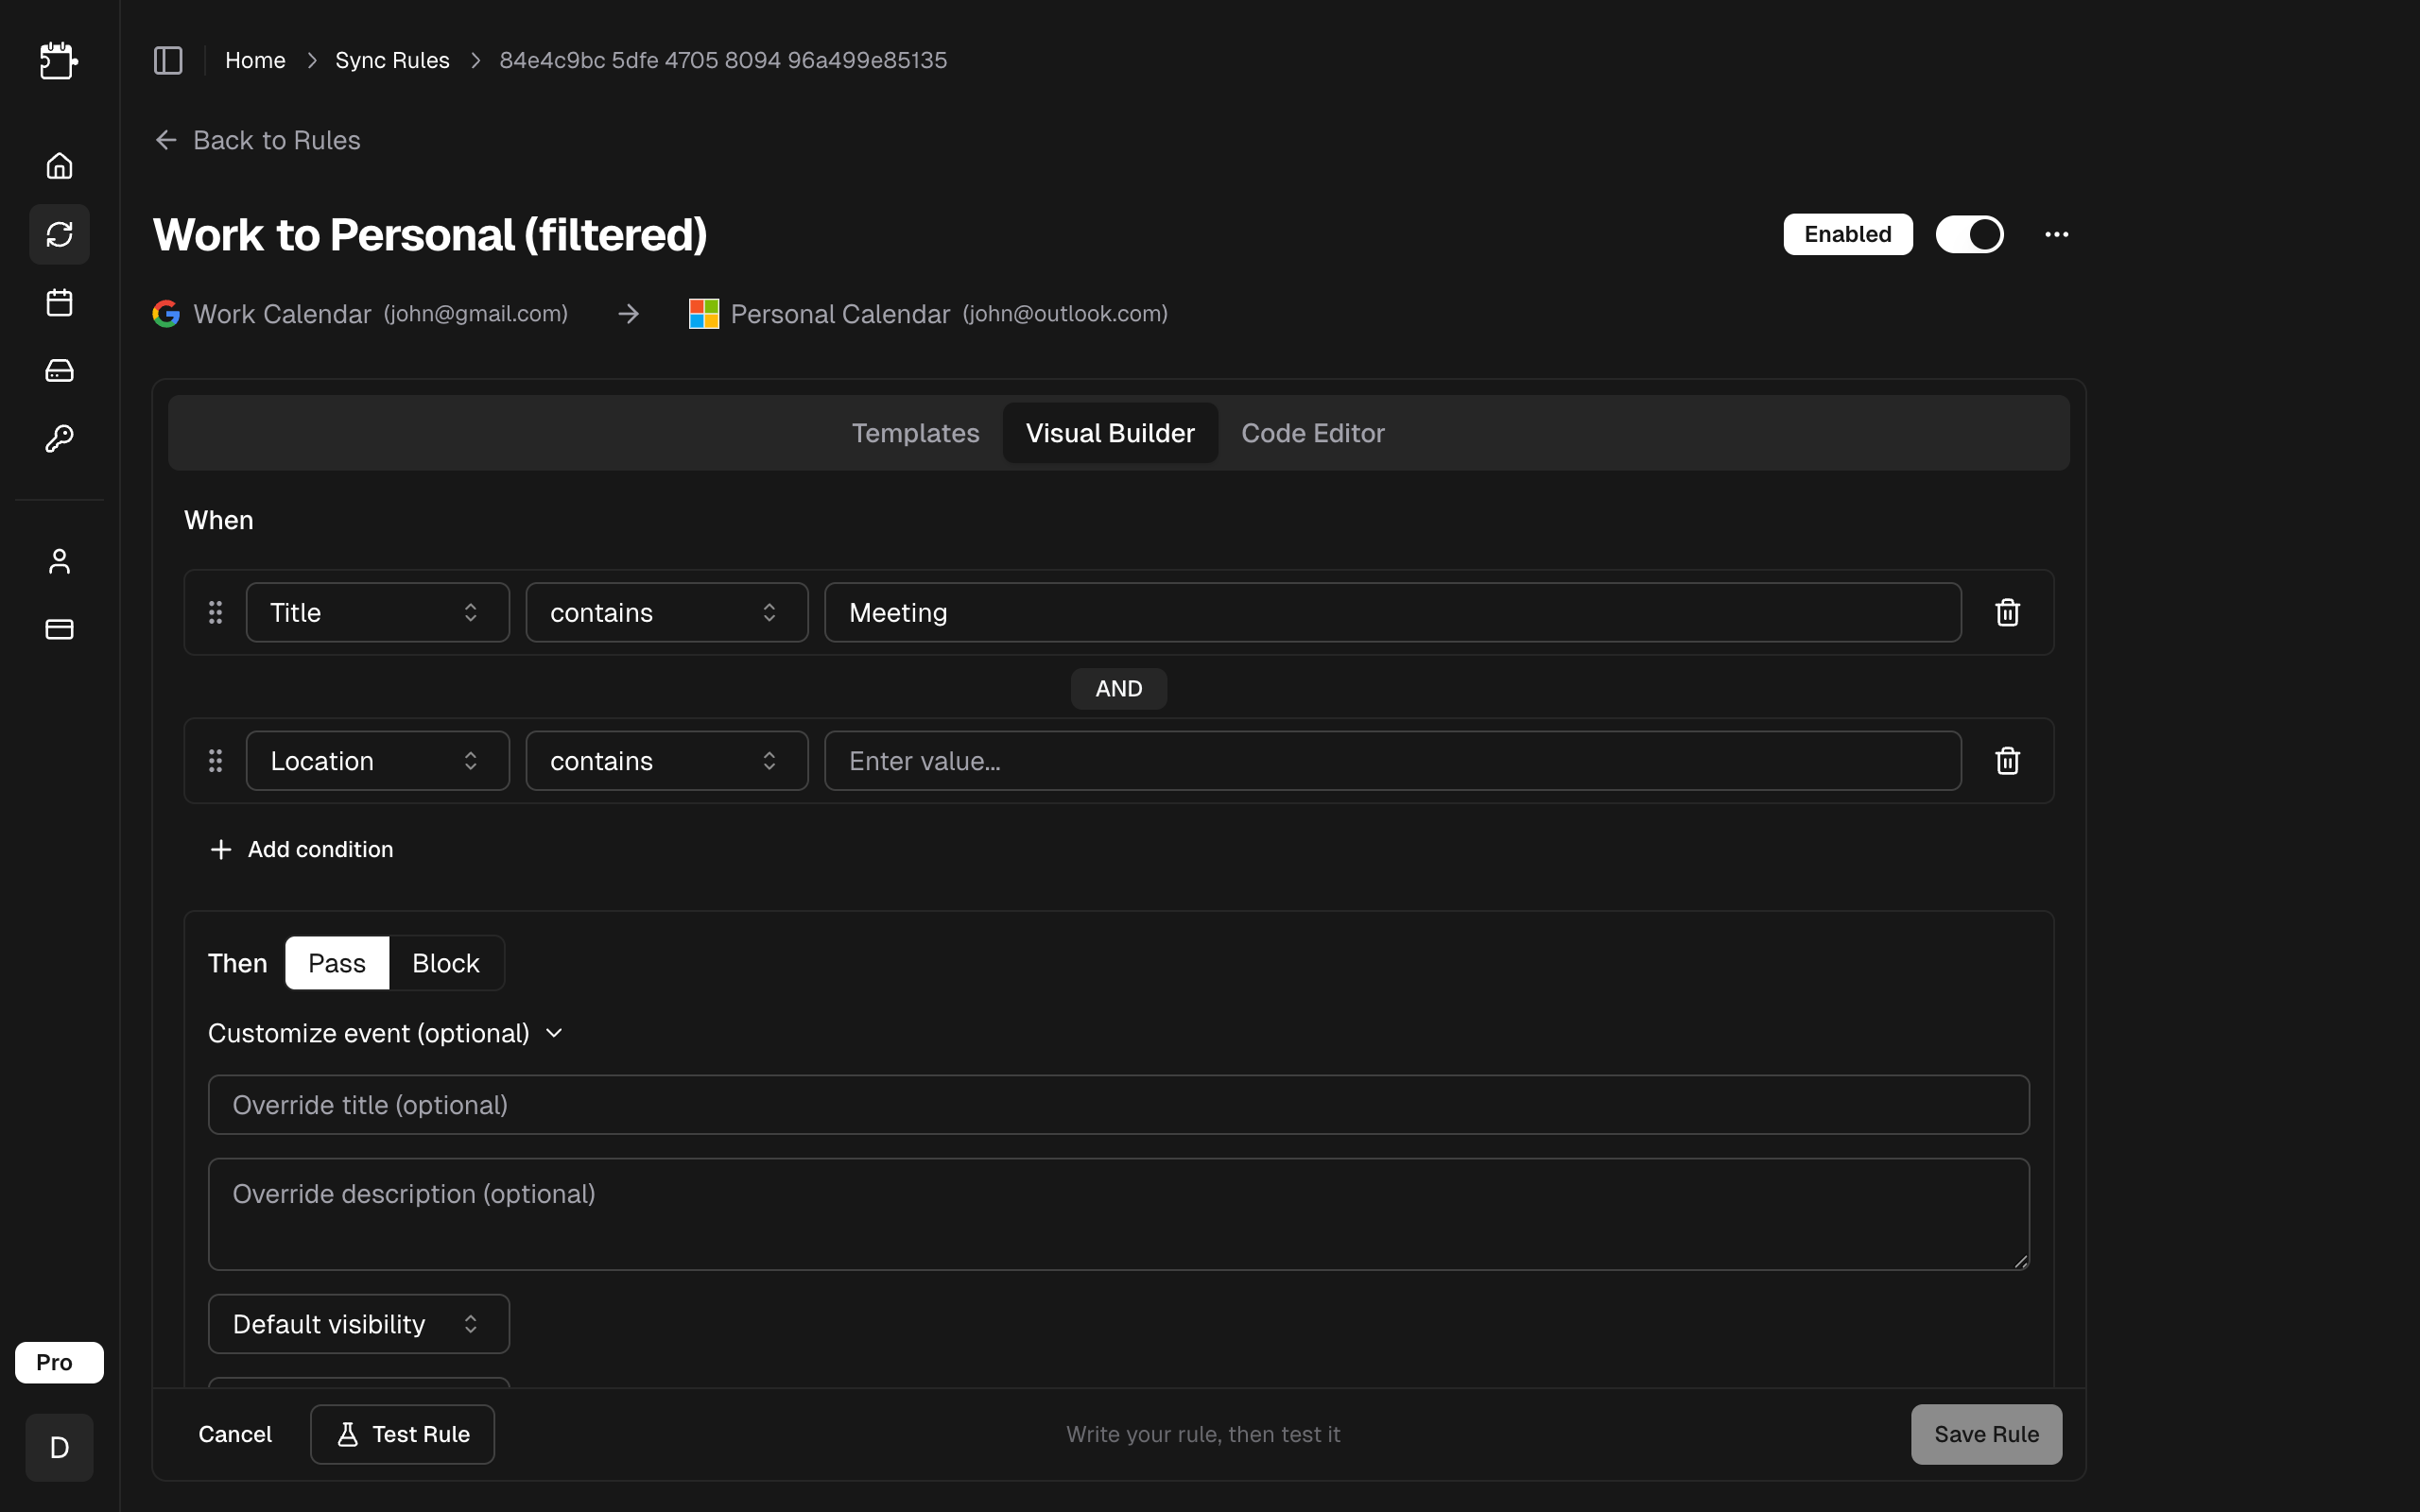Open the Calendar icon in the sidebar
This screenshot has width=2420, height=1512.
coord(59,302)
